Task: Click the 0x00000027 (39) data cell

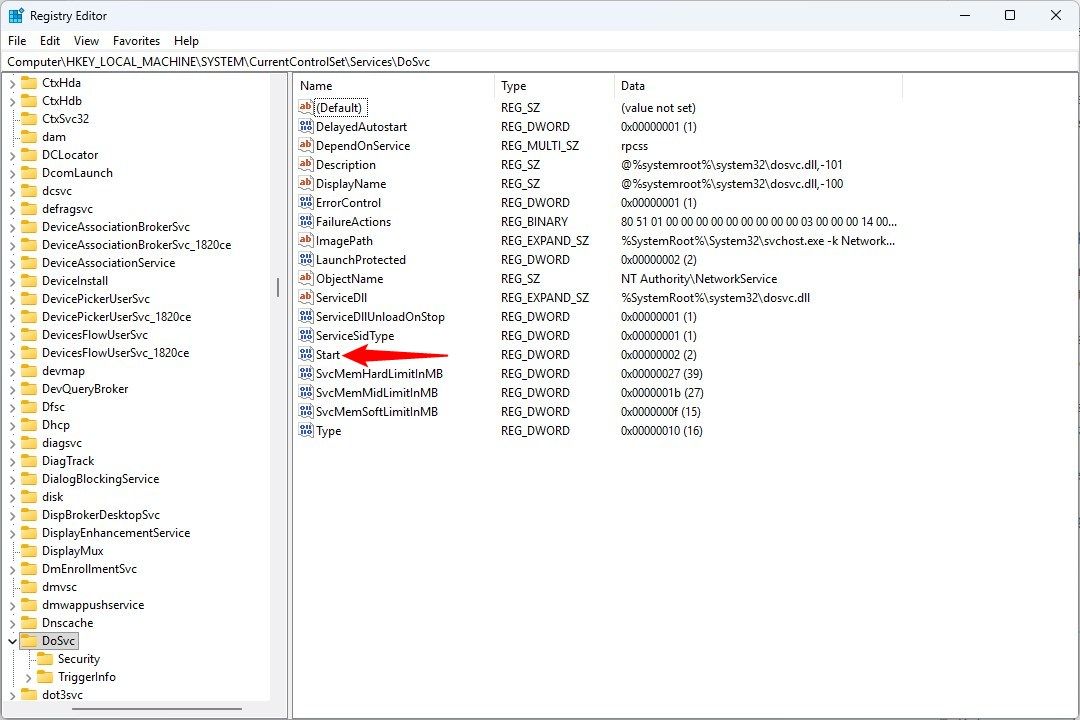Action: pyautogui.click(x=661, y=373)
